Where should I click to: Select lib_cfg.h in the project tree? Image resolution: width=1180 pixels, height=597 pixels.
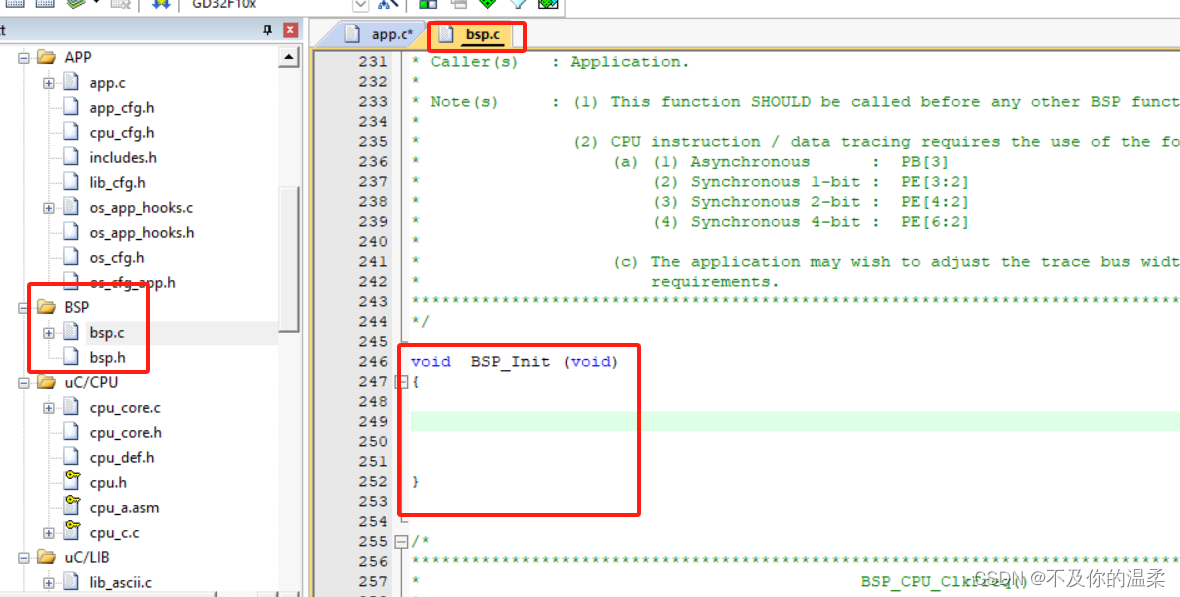(117, 182)
